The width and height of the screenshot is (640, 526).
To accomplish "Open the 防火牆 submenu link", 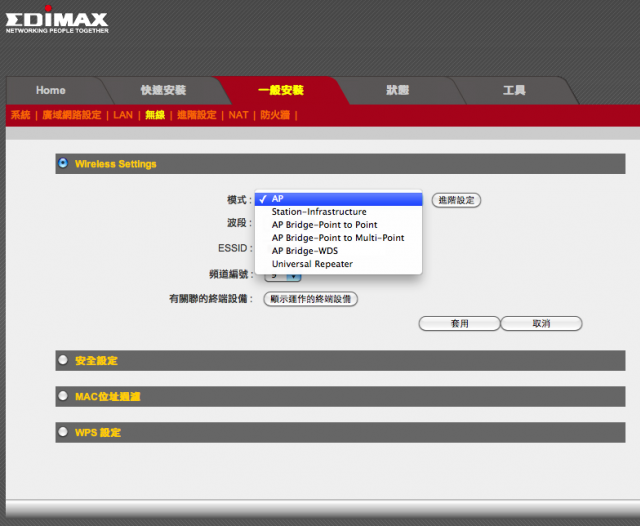I will click(275, 115).
